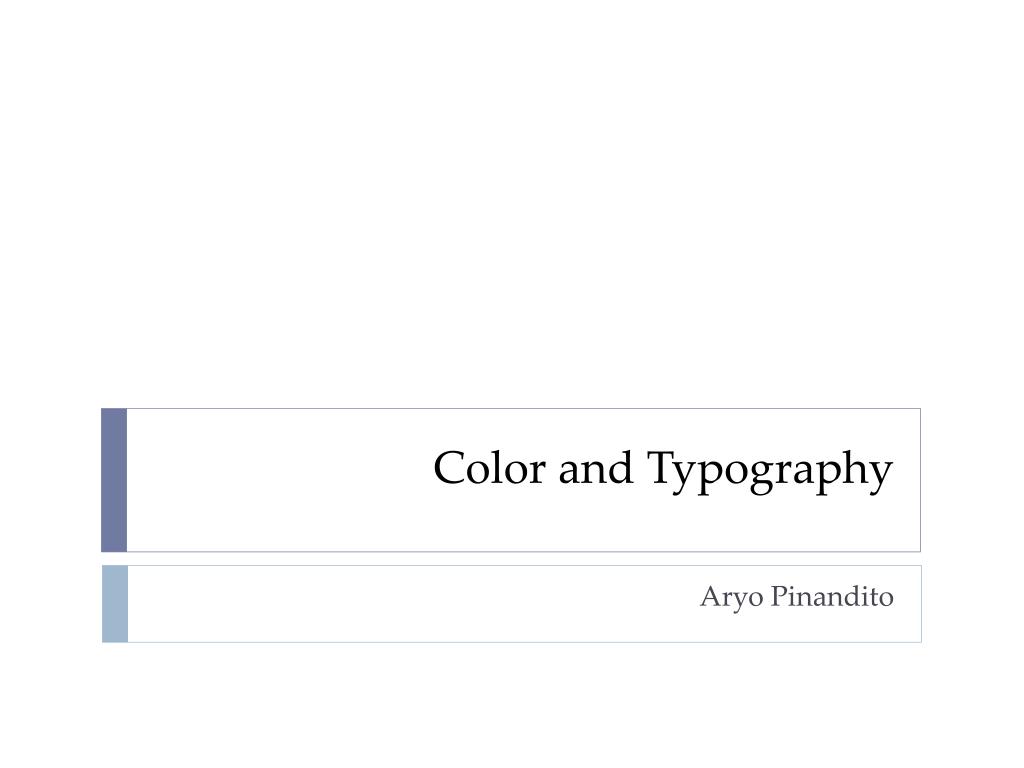The image size is (1024, 768).
Task: Click the word "Typography" in the title
Action: coord(769,472)
